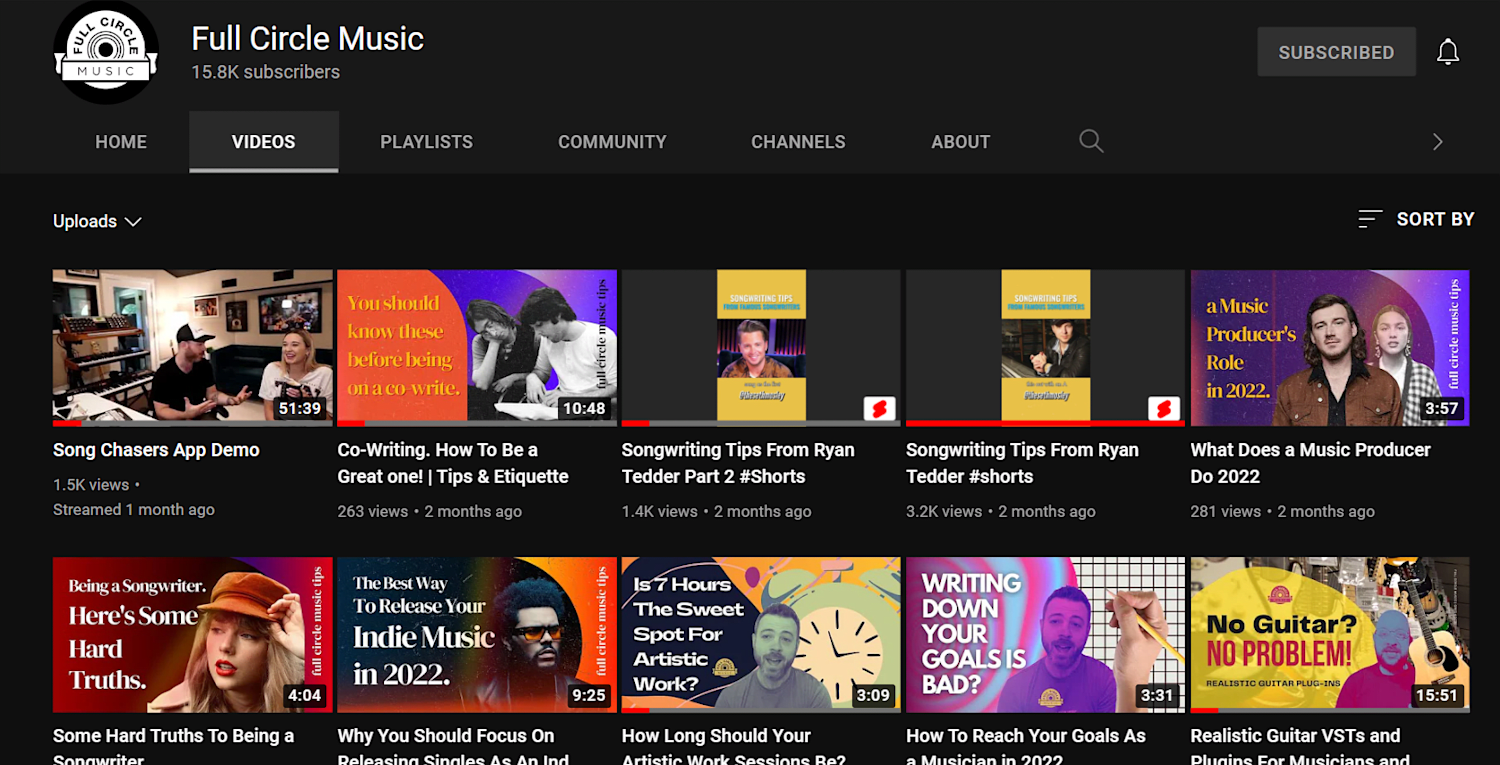The height and width of the screenshot is (765, 1500).
Task: Click Shorts badge on Ryan Tedder Part 2 thumbnail
Action: [880, 409]
